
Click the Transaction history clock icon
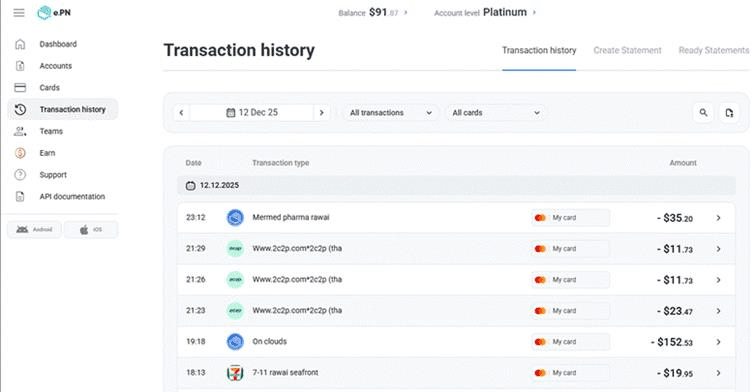click(20, 109)
